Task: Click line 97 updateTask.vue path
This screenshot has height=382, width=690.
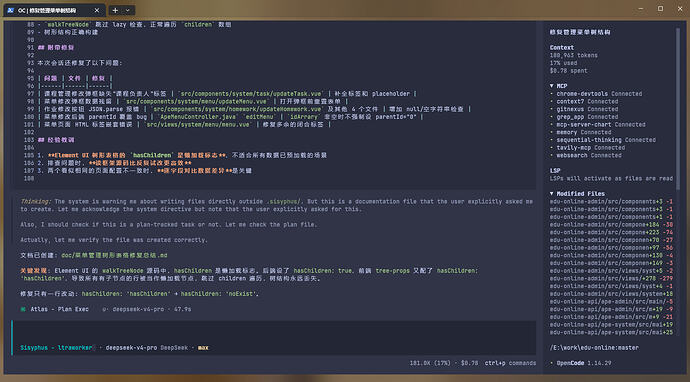Action: 251,94
